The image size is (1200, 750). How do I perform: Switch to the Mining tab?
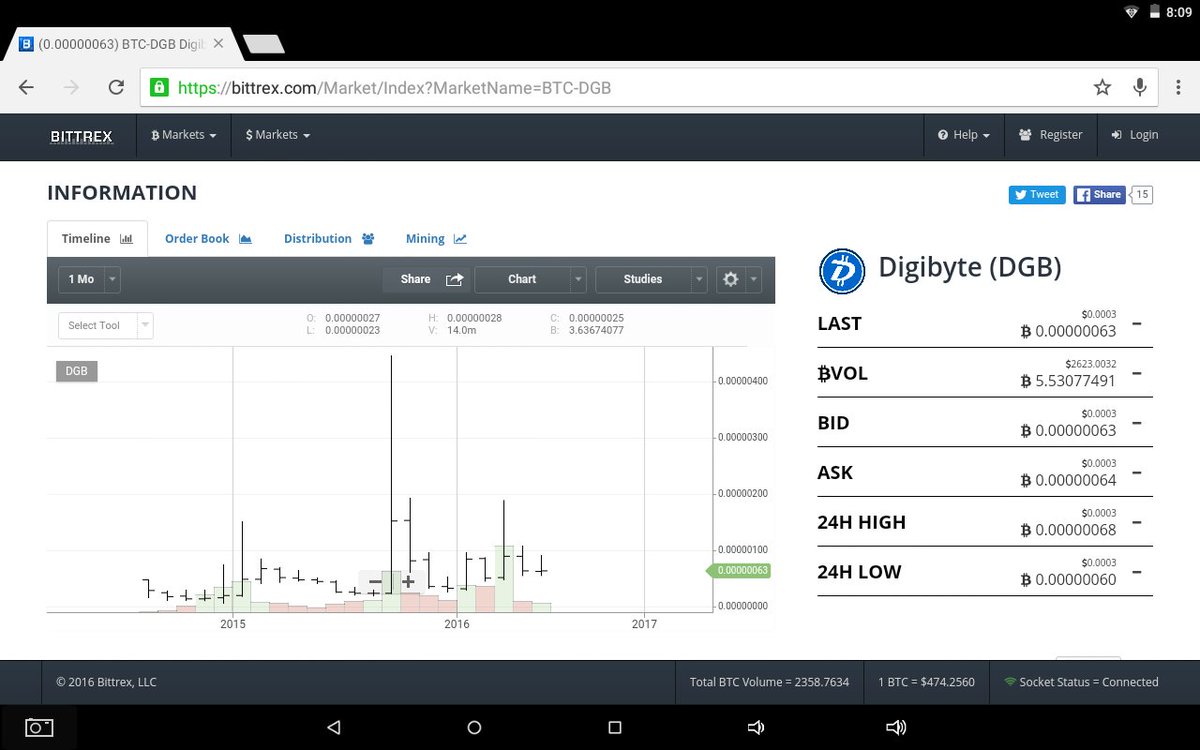click(x=436, y=238)
